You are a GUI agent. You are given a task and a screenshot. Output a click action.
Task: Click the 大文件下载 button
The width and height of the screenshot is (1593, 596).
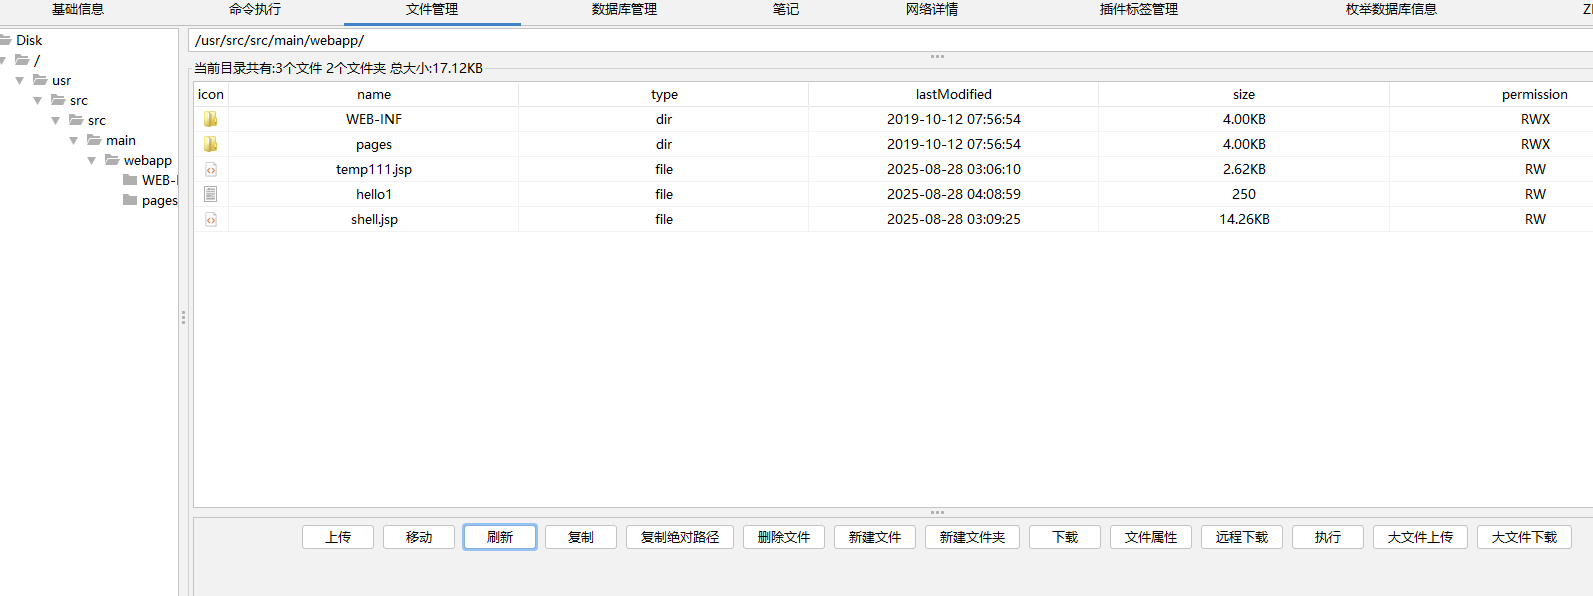(1525, 537)
